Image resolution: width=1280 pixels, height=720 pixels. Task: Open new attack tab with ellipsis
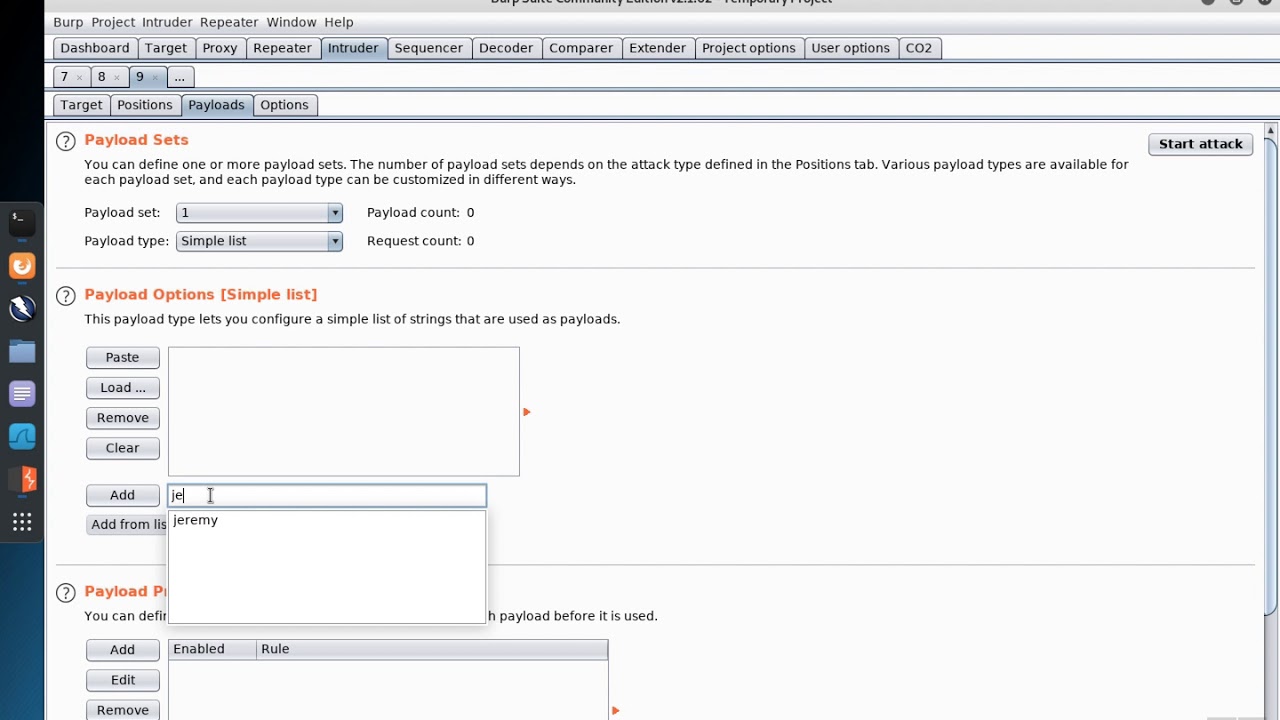(x=179, y=77)
